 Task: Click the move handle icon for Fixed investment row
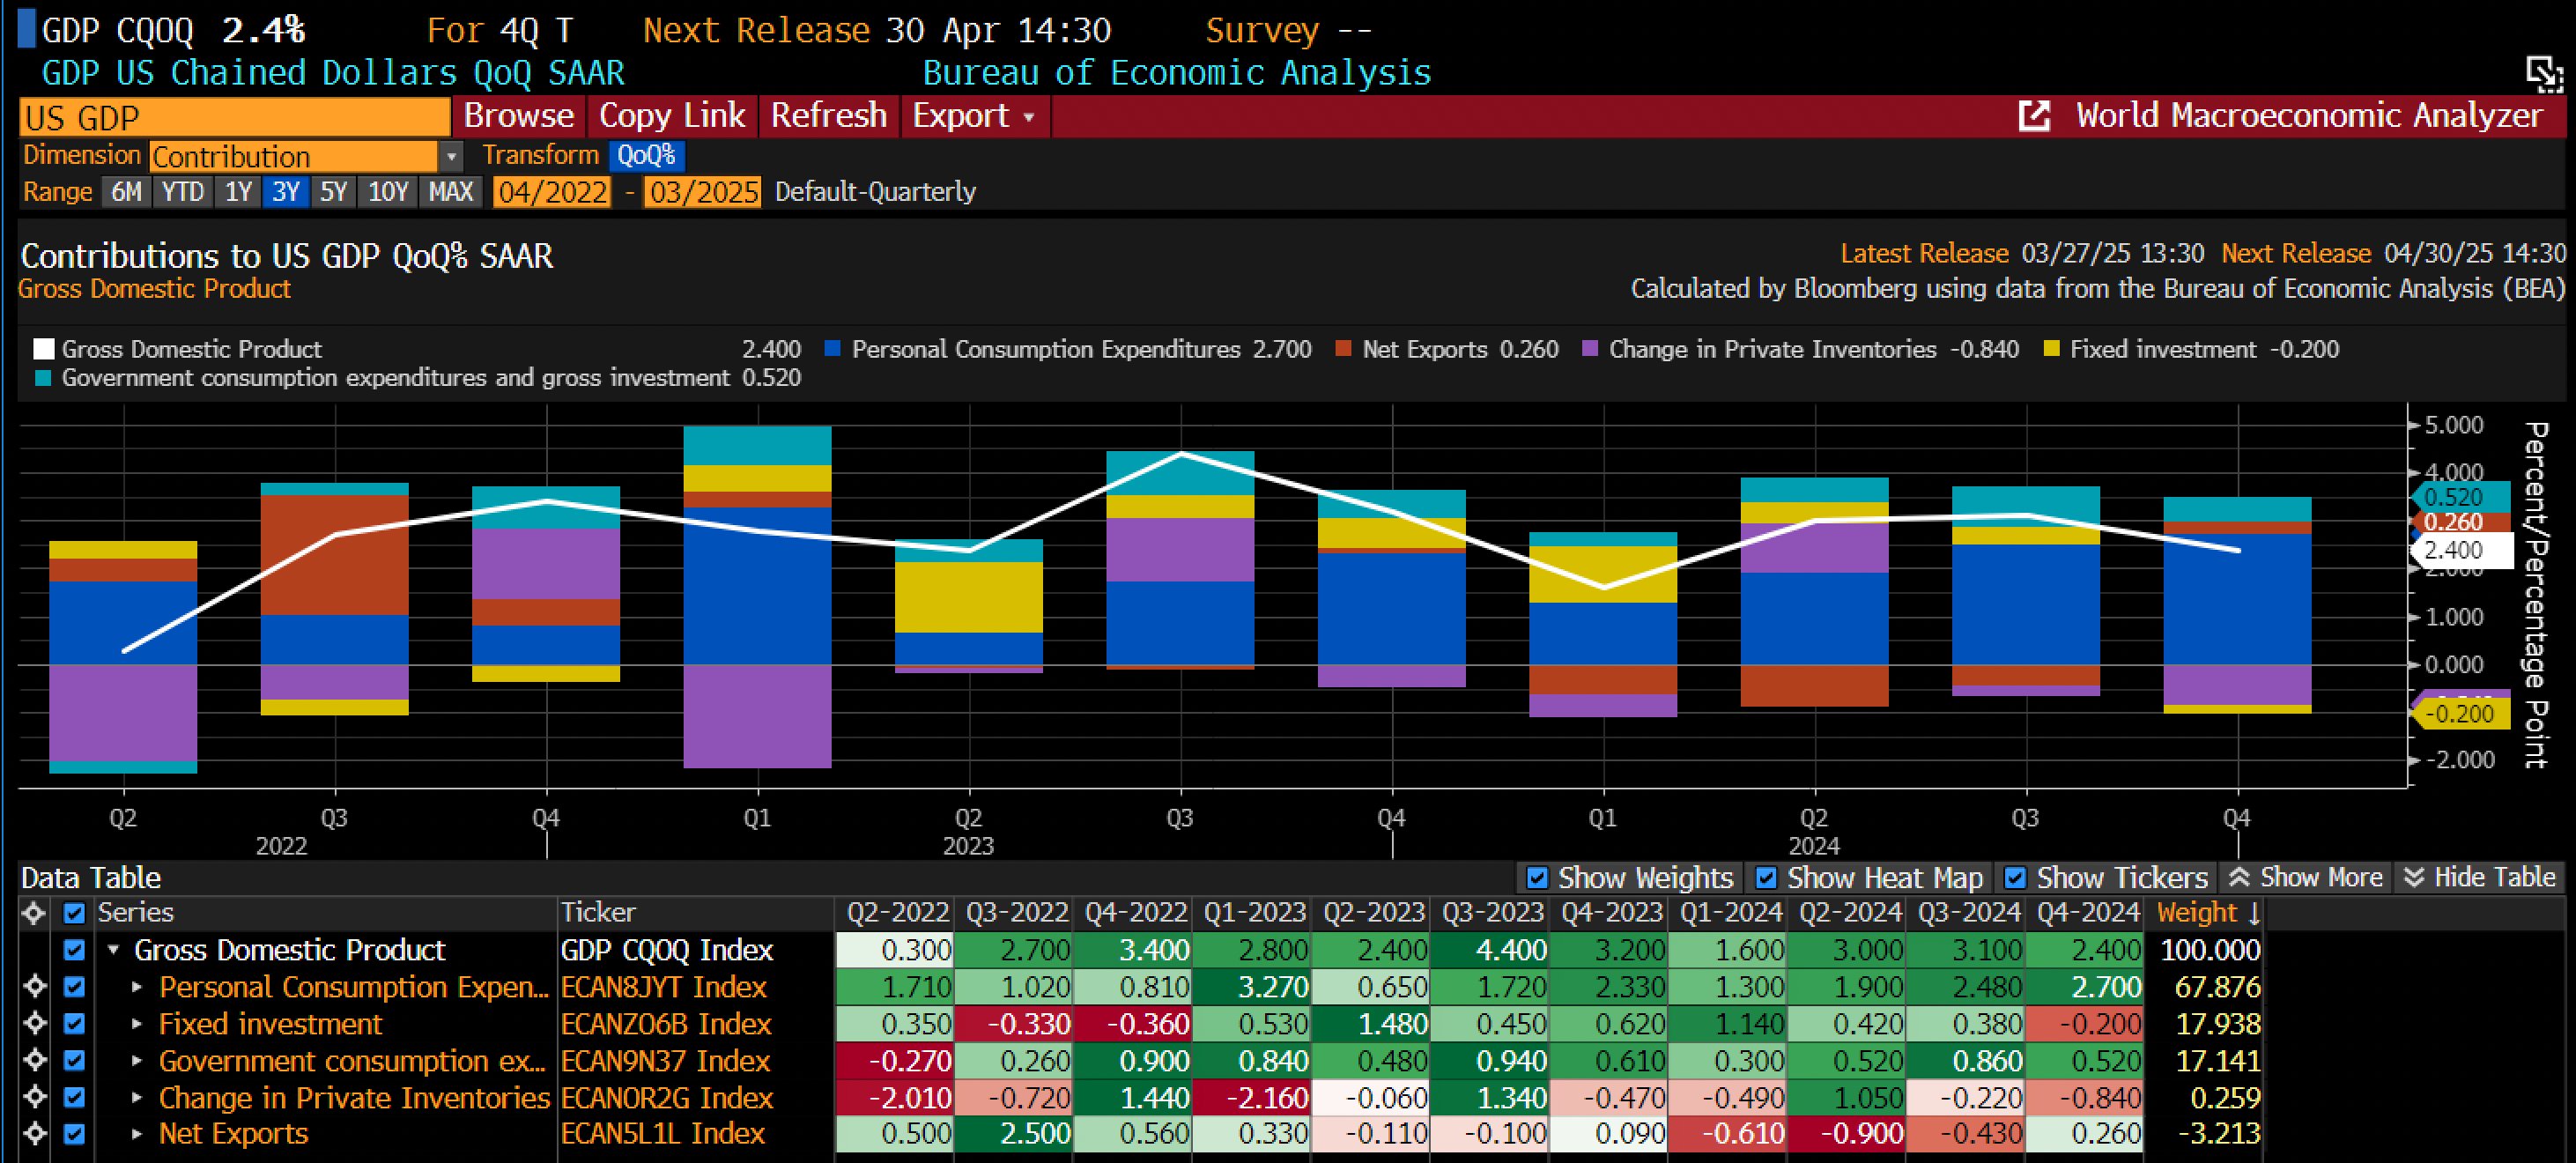tap(35, 1024)
